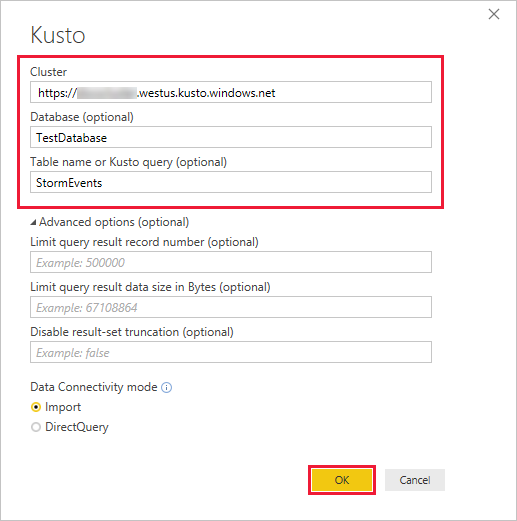Close the Kusto dialog with X
This screenshot has height=521, width=517.
pos(494,14)
